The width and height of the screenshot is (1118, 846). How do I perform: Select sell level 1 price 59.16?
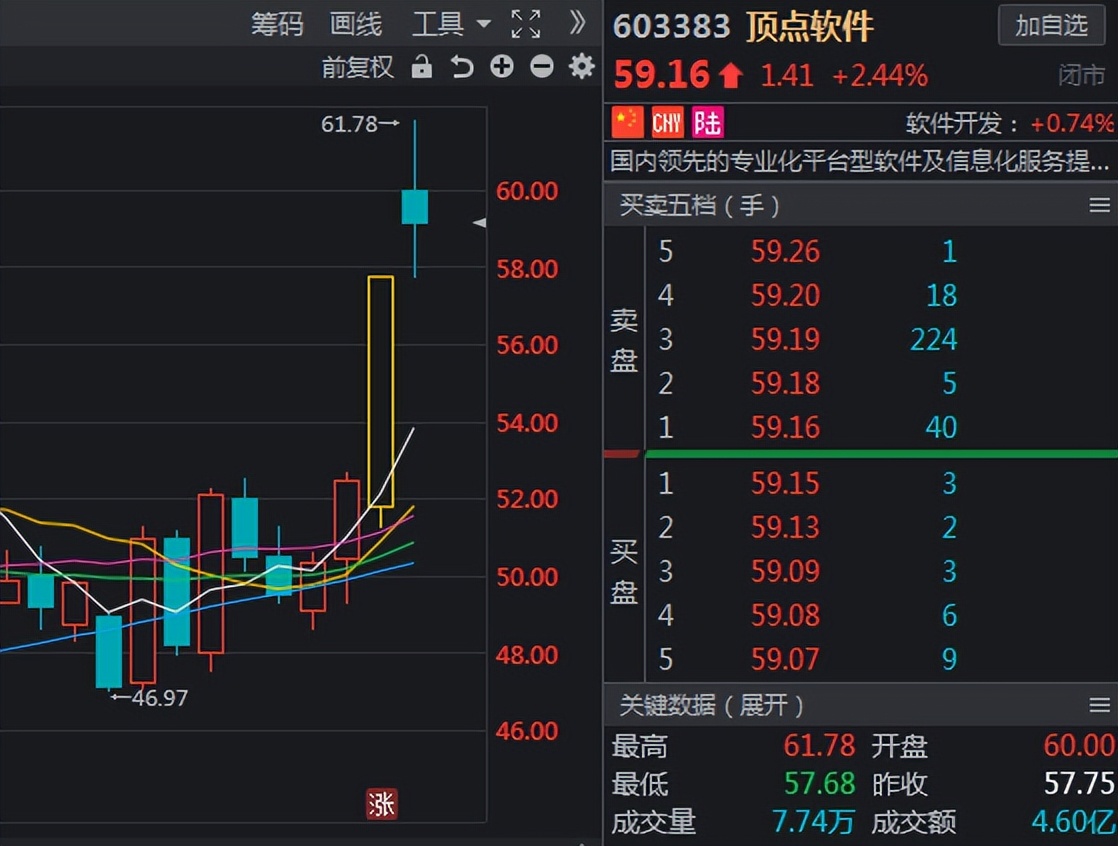[785, 428]
